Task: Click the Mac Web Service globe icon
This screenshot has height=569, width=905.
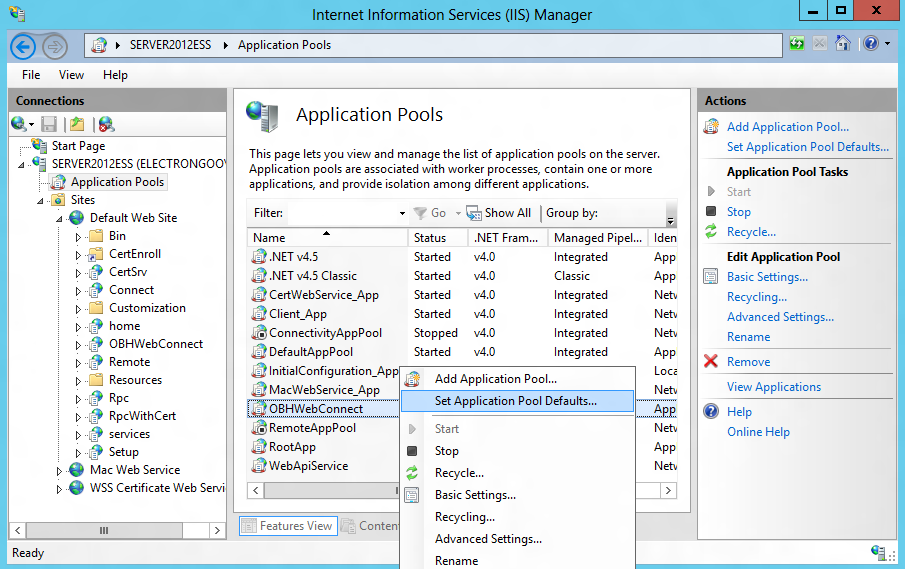Action: (x=76, y=470)
